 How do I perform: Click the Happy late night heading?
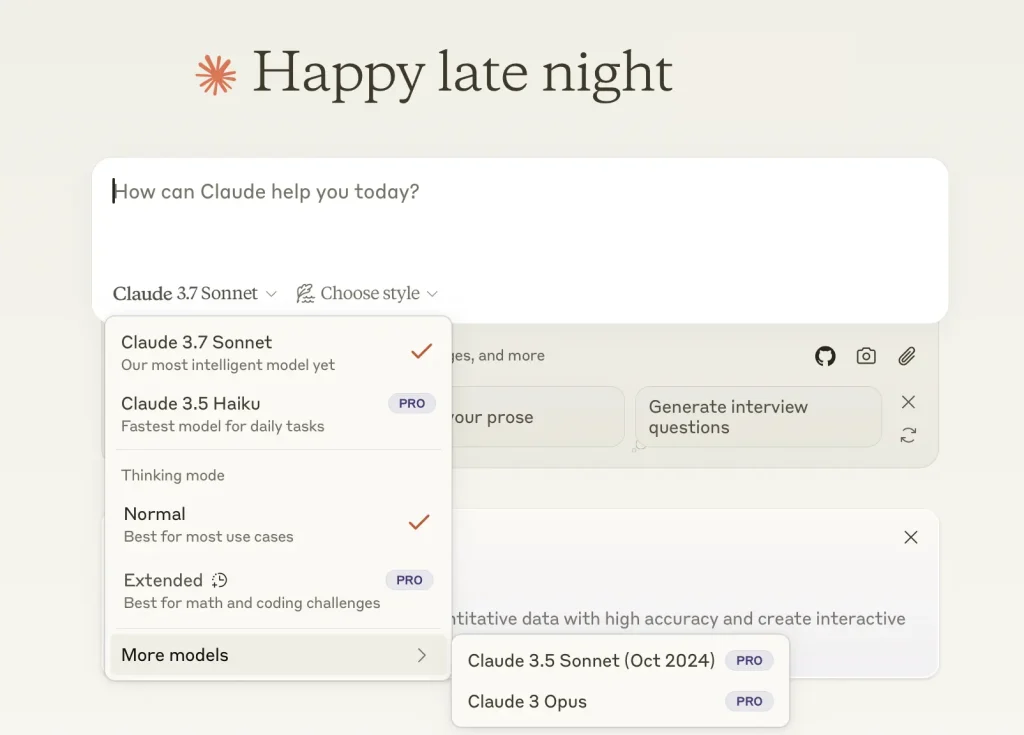coord(462,73)
